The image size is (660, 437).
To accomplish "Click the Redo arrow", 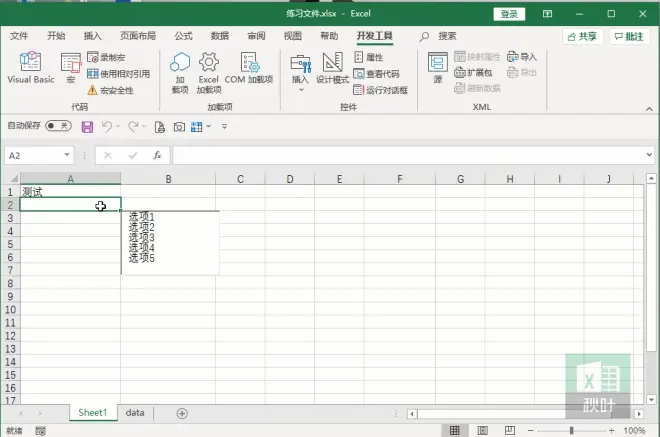I will (133, 127).
